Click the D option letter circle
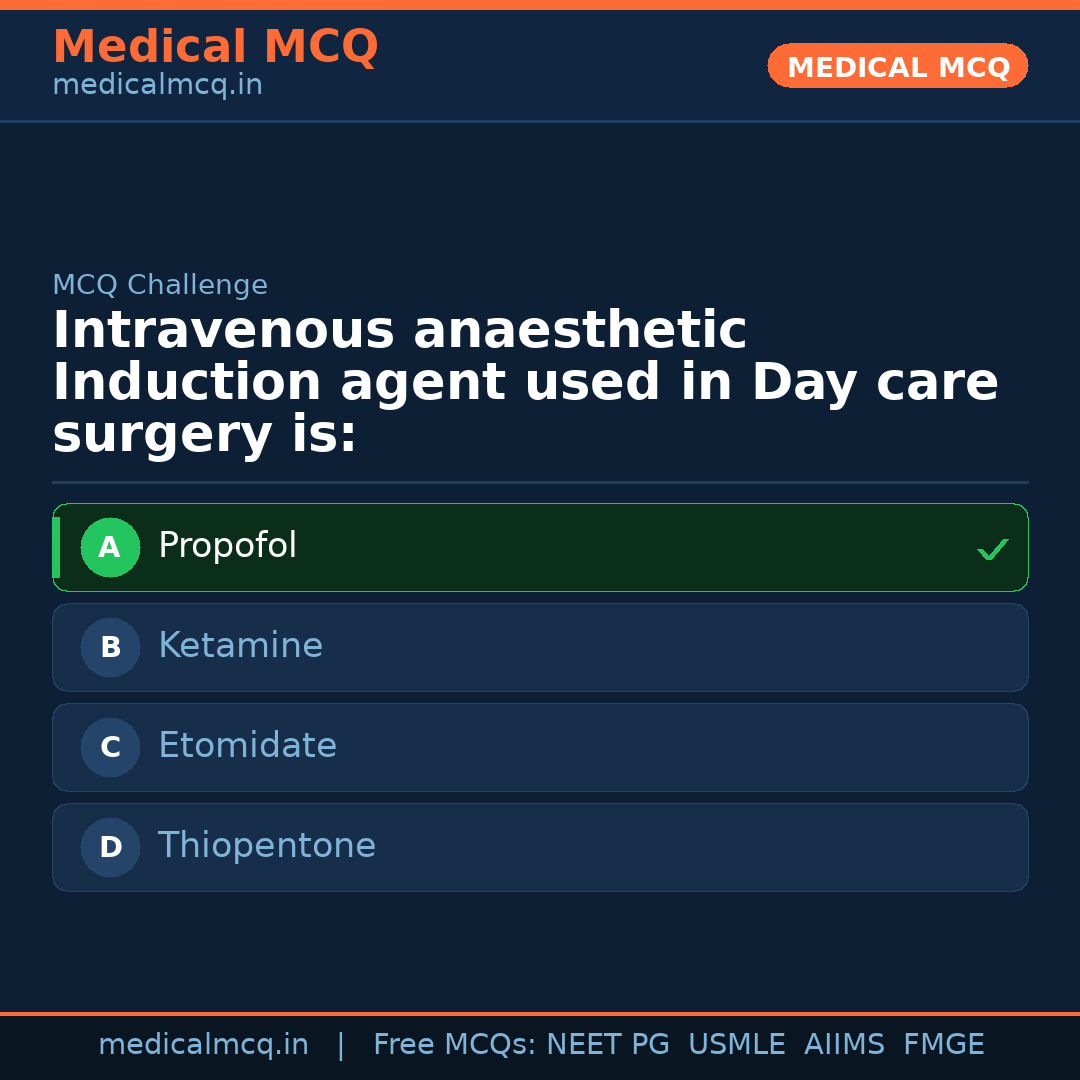 [110, 847]
